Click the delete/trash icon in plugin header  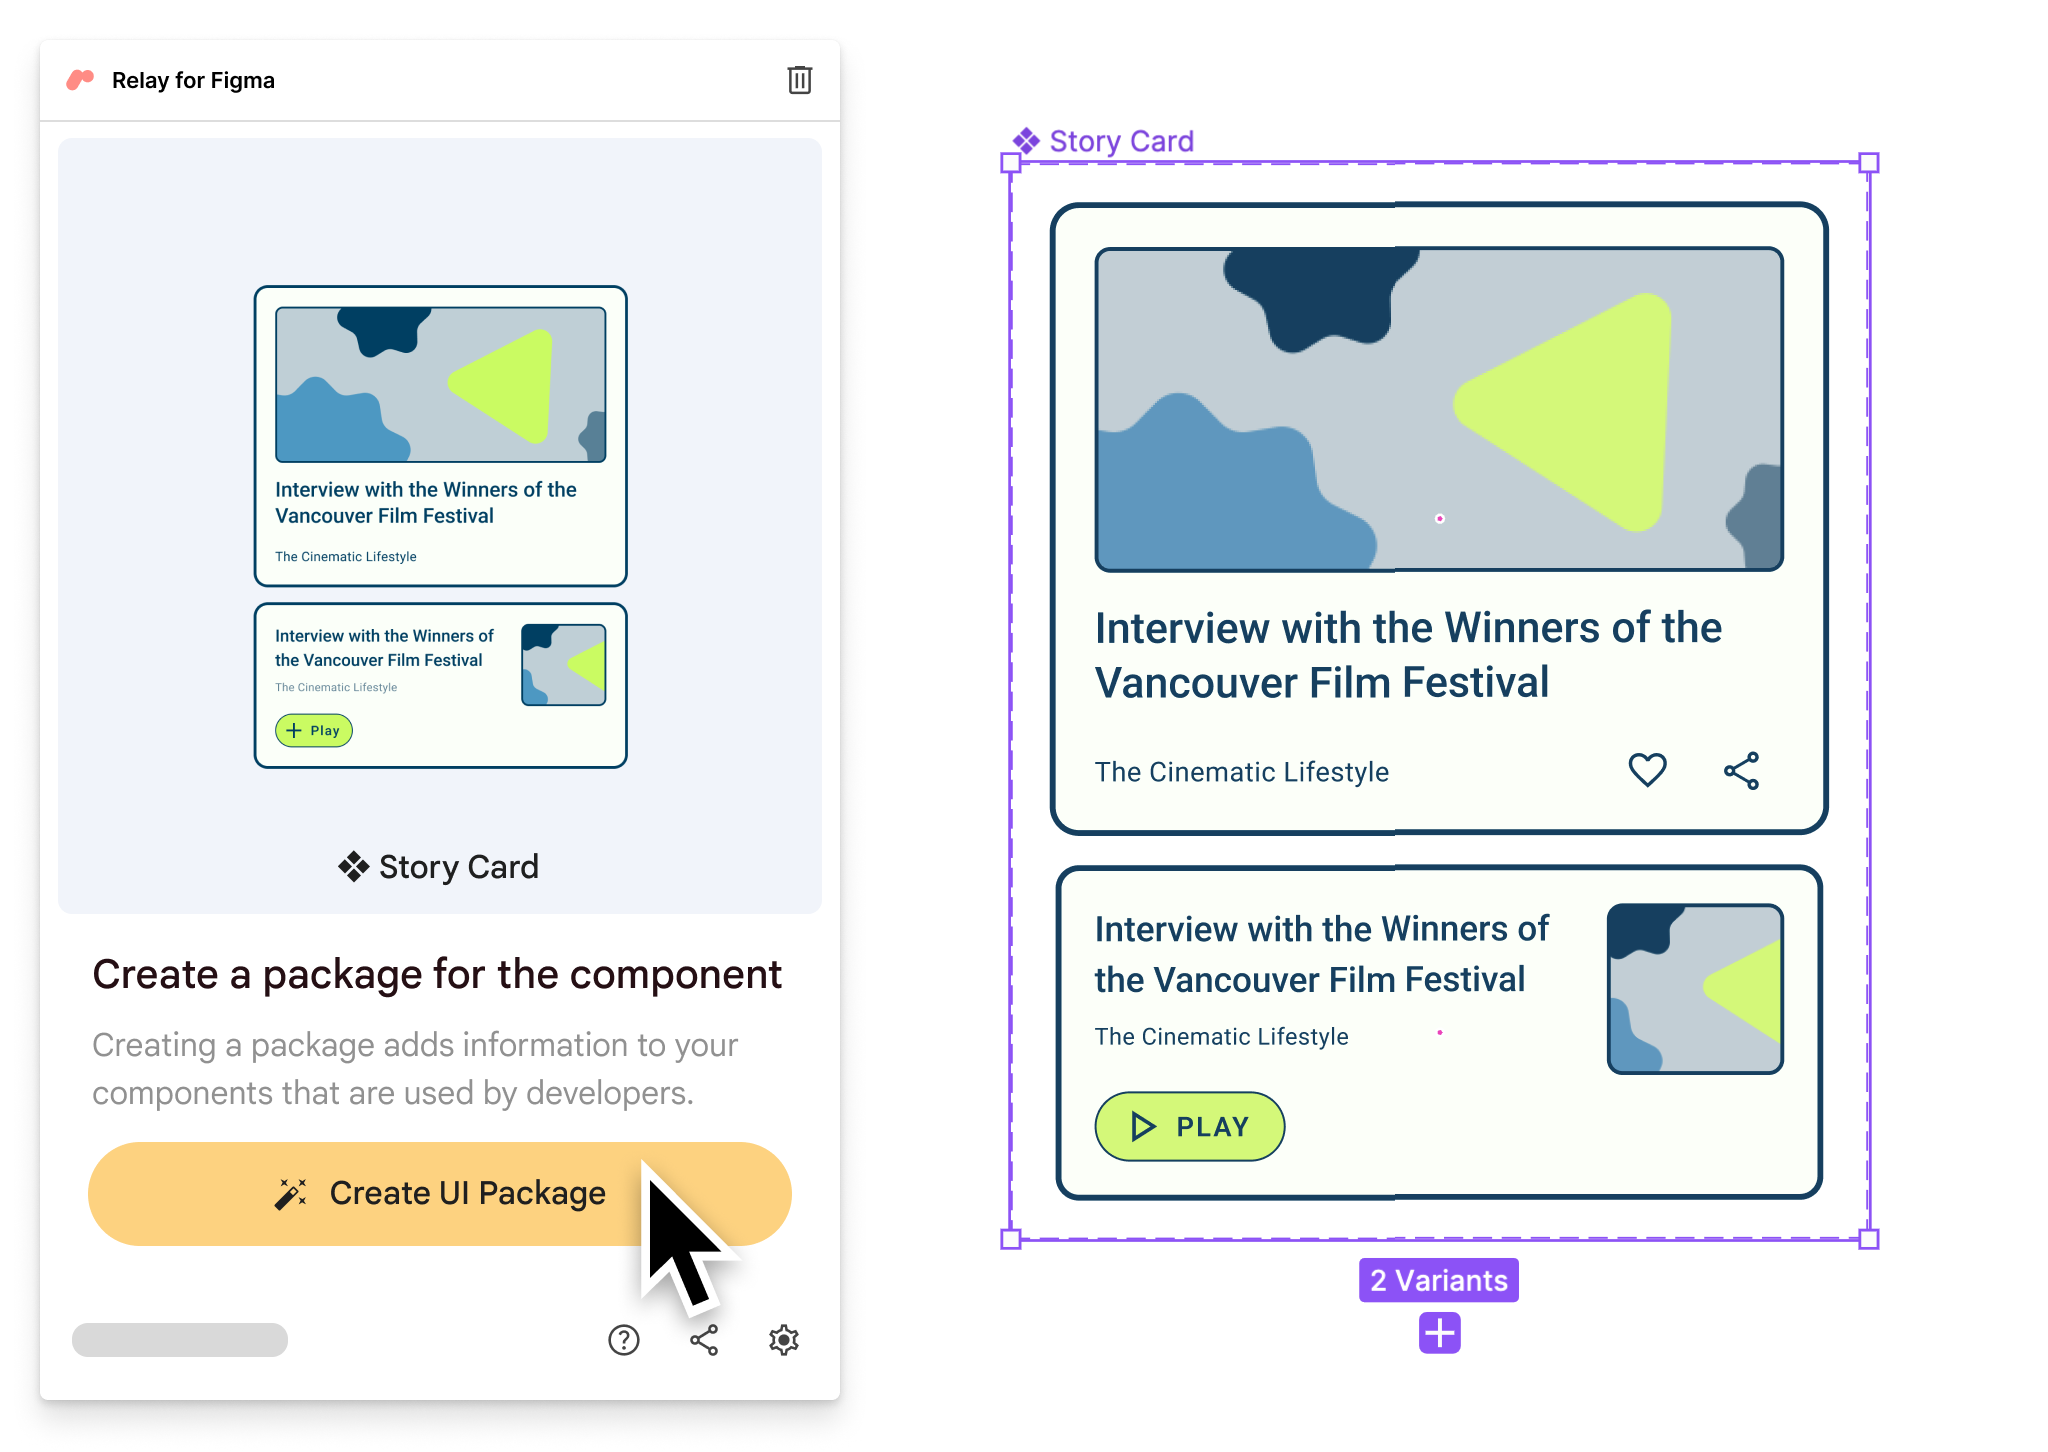coord(800,80)
